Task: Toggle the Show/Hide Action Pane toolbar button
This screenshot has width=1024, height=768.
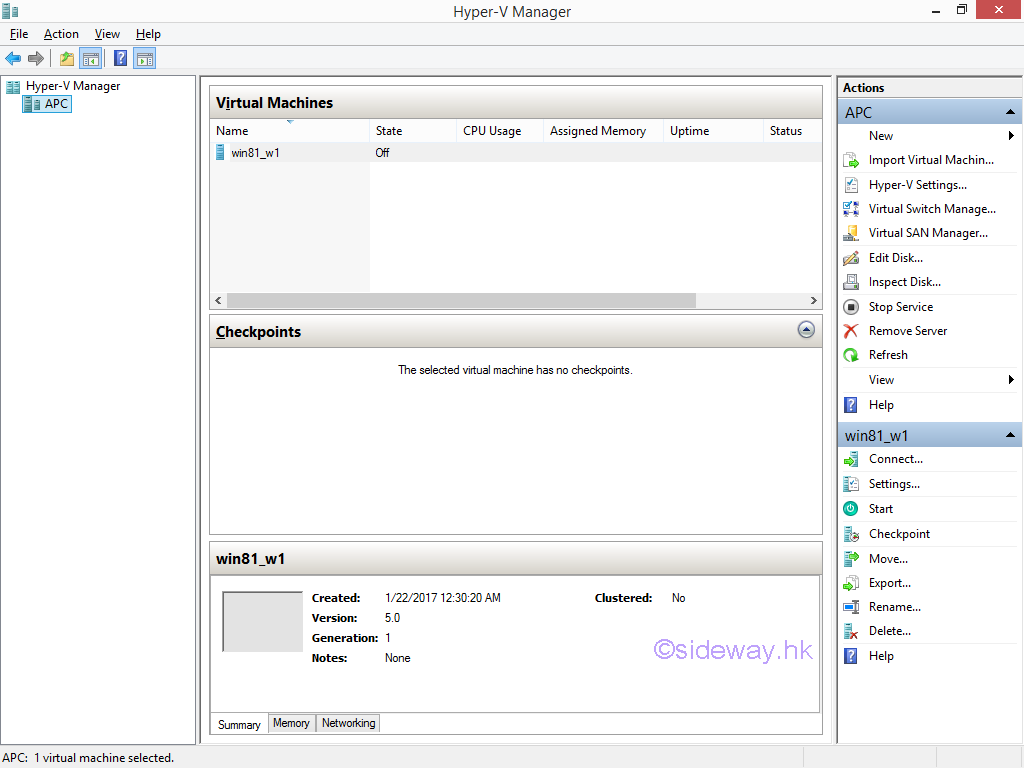Action: coord(144,59)
